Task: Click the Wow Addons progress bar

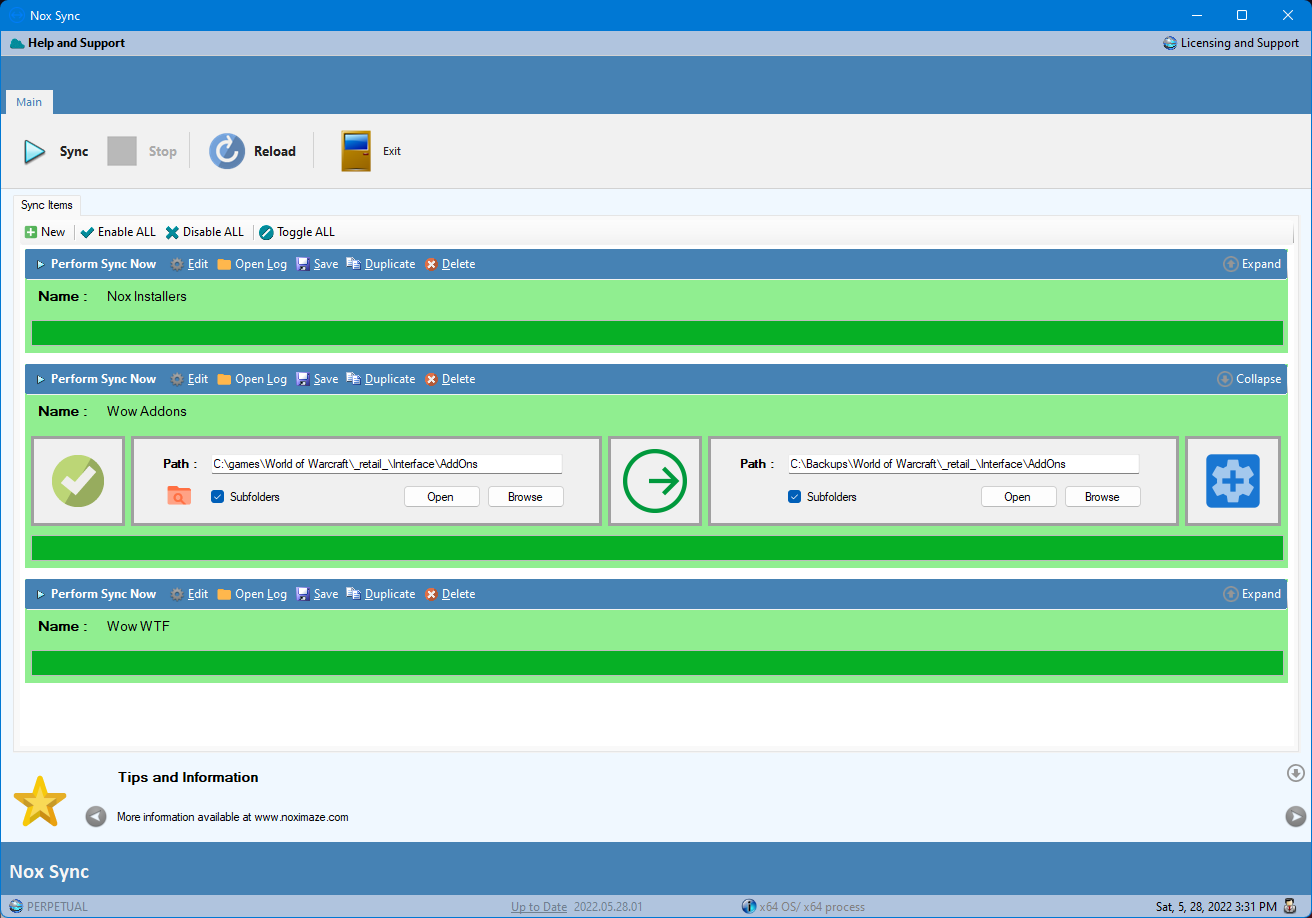Action: click(657, 548)
